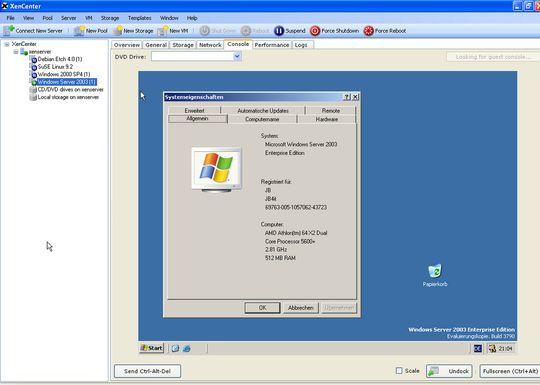Toggle the Scale checkbox
Image resolution: width=540 pixels, height=385 pixels.
pos(399,371)
